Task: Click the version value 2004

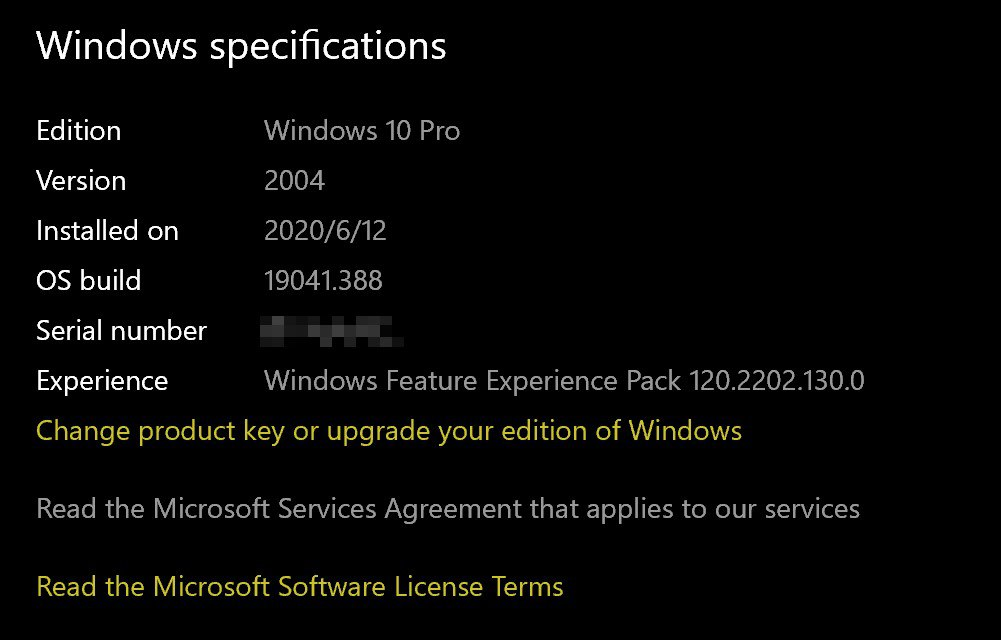Action: tap(294, 181)
